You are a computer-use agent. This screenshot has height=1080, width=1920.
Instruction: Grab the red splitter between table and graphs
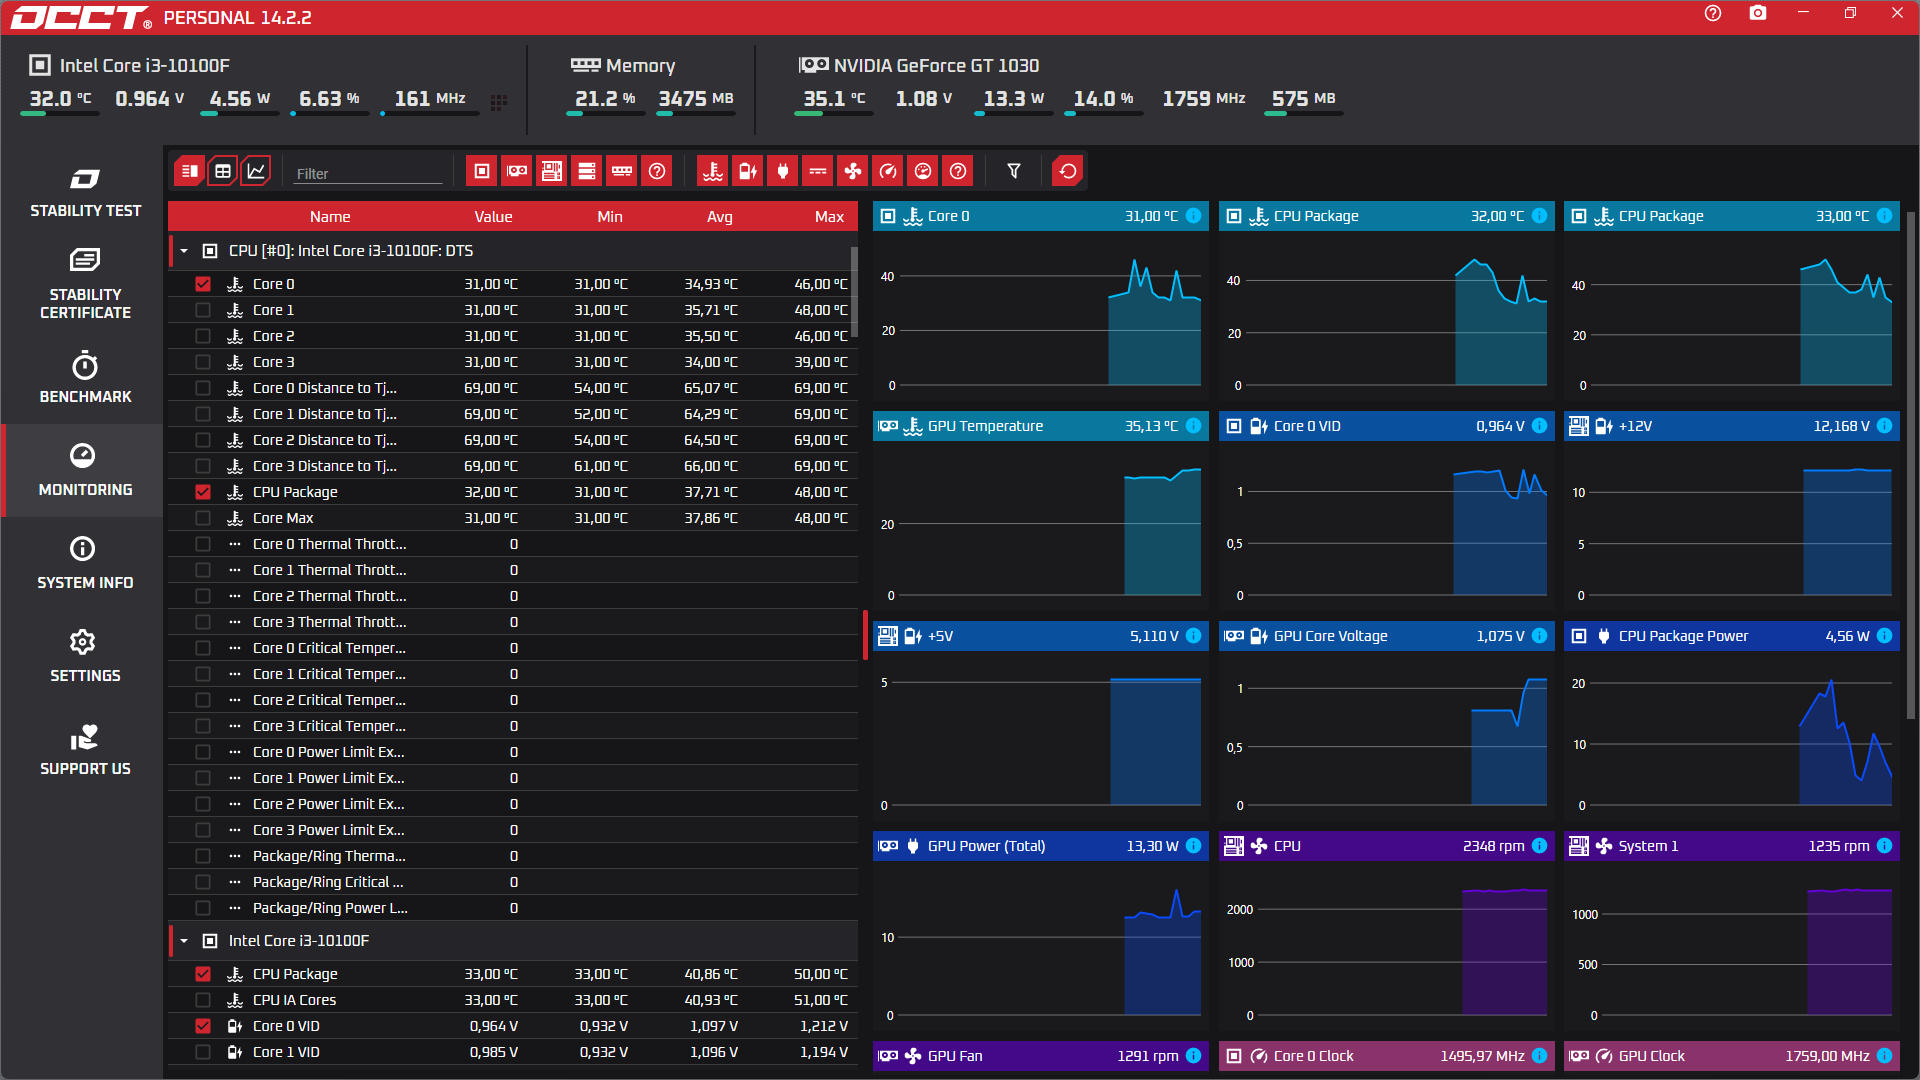[x=865, y=635]
